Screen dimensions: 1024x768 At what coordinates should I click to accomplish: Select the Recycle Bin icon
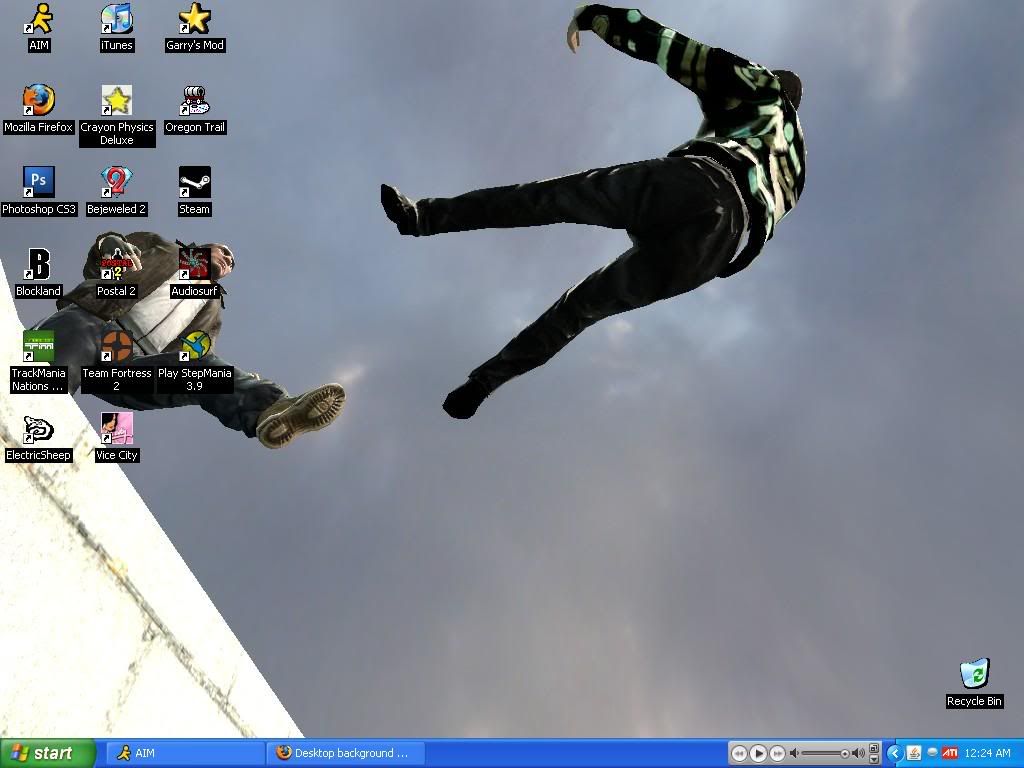tap(974, 674)
